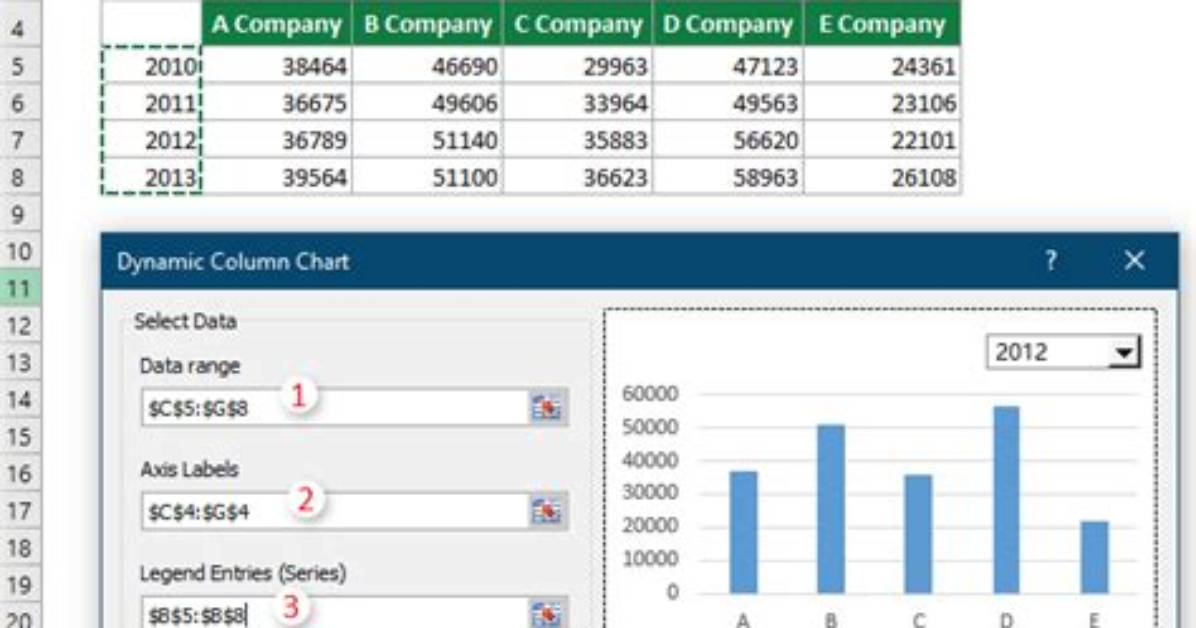Click cell with value 46690
Screen dimensions: 1196x628
tap(427, 66)
